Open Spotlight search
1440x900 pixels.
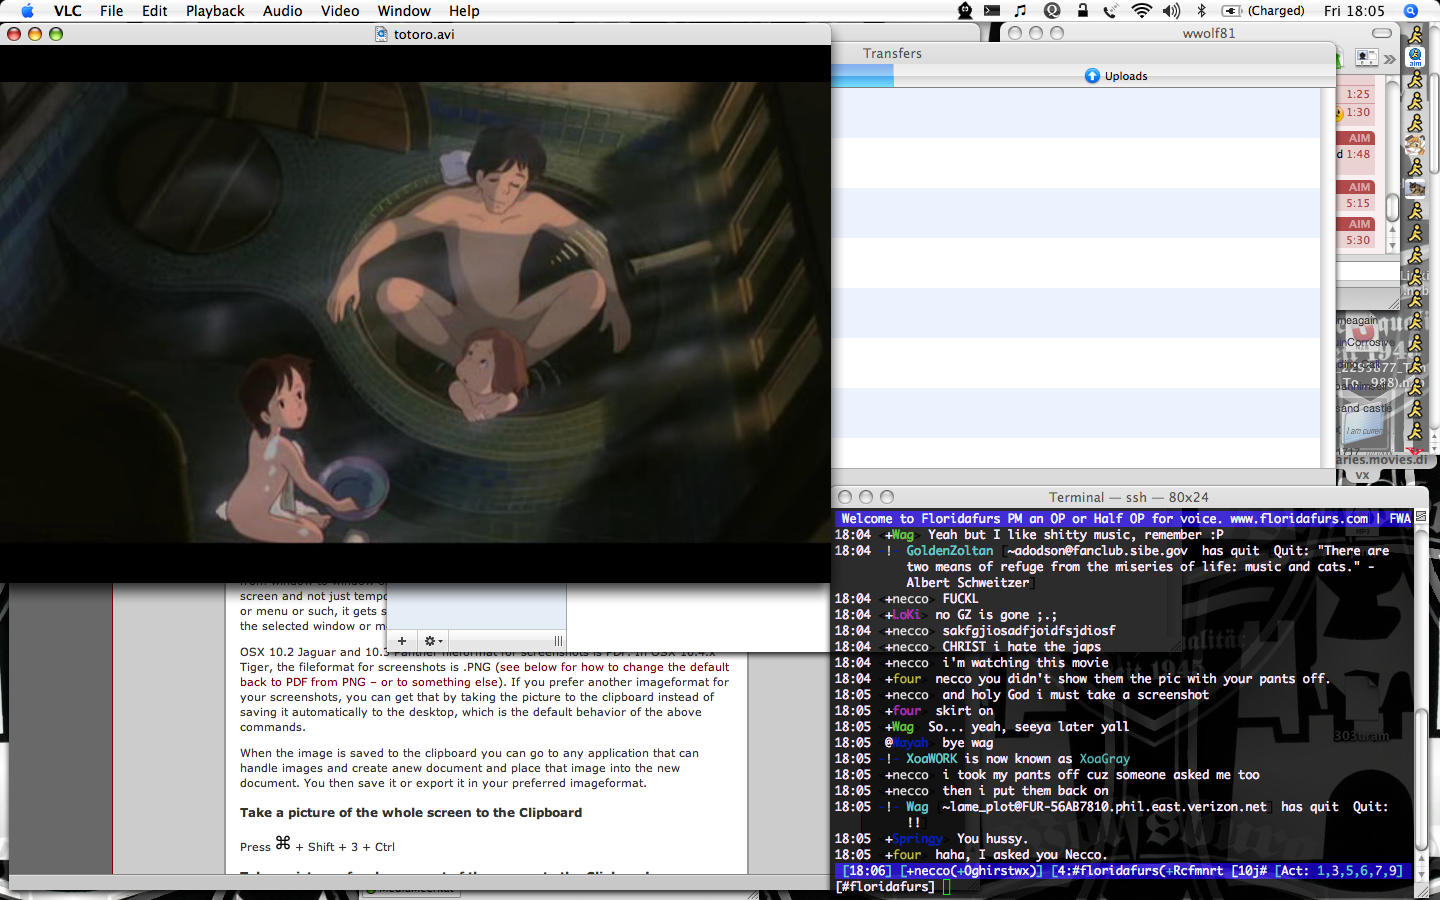pyautogui.click(x=1411, y=11)
